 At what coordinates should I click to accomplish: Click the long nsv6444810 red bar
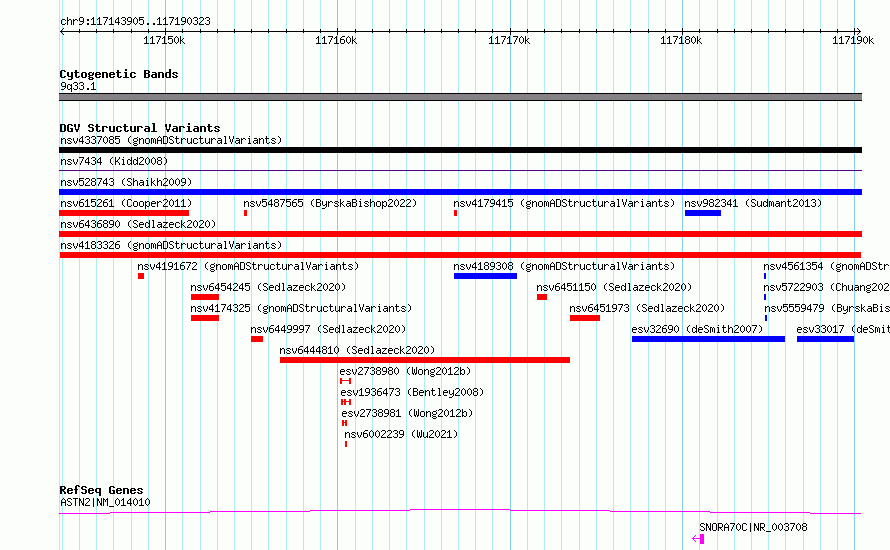[x=425, y=360]
